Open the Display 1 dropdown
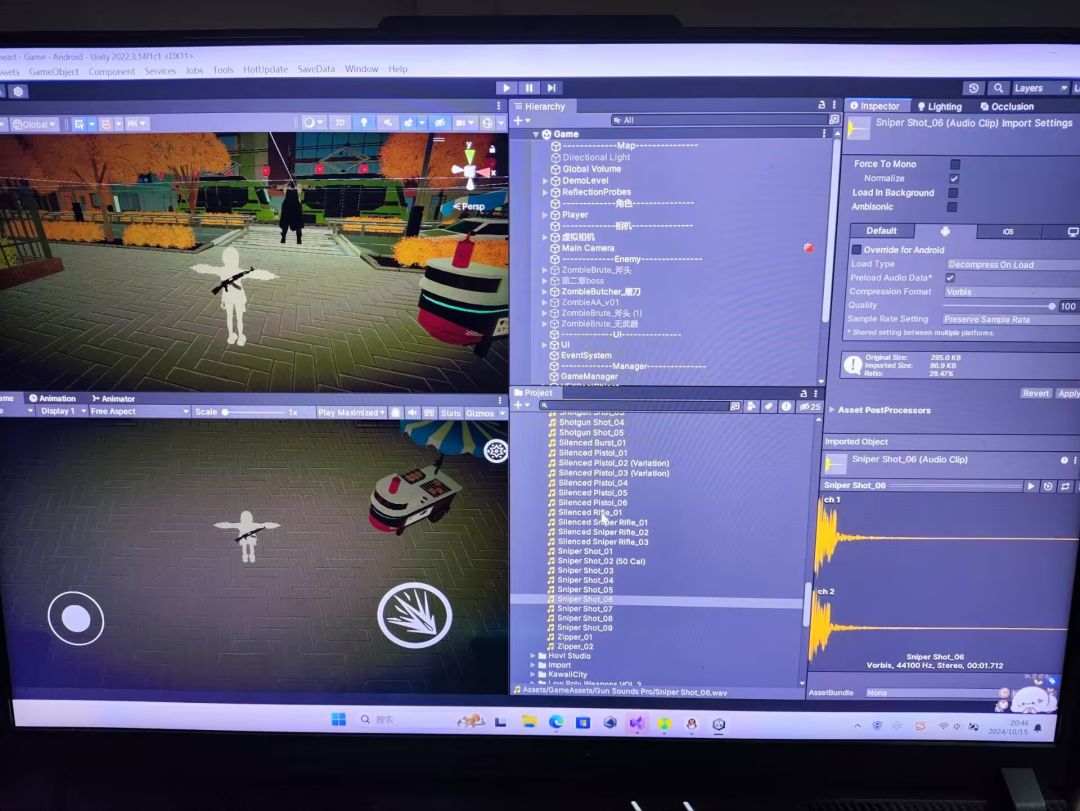1080x811 pixels. 62,411
